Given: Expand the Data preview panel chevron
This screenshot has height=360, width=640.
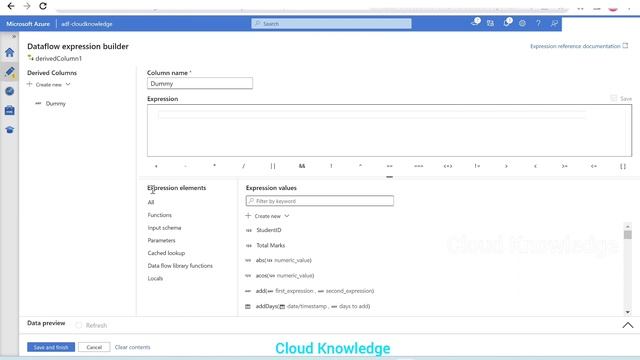Looking at the screenshot, I should point(628,325).
